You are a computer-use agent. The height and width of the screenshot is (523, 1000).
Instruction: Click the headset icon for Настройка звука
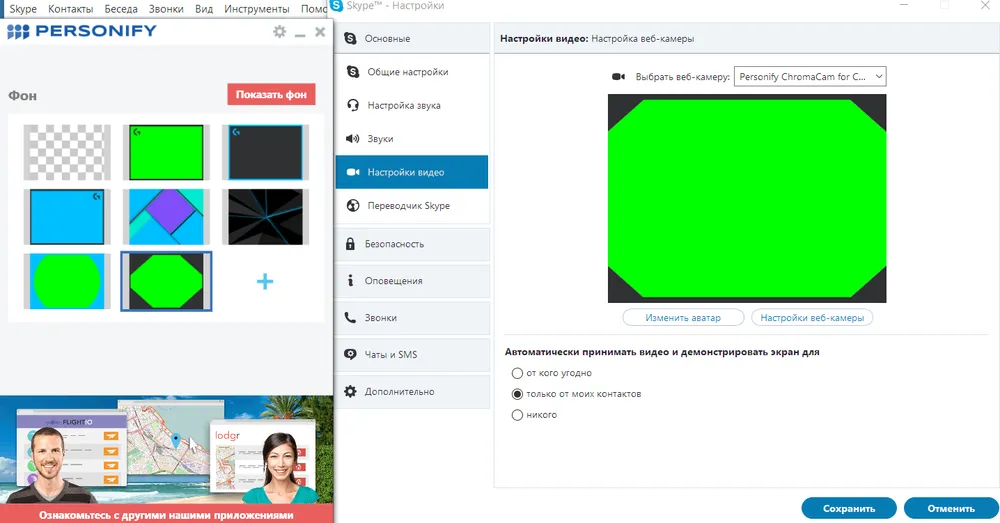coord(352,105)
